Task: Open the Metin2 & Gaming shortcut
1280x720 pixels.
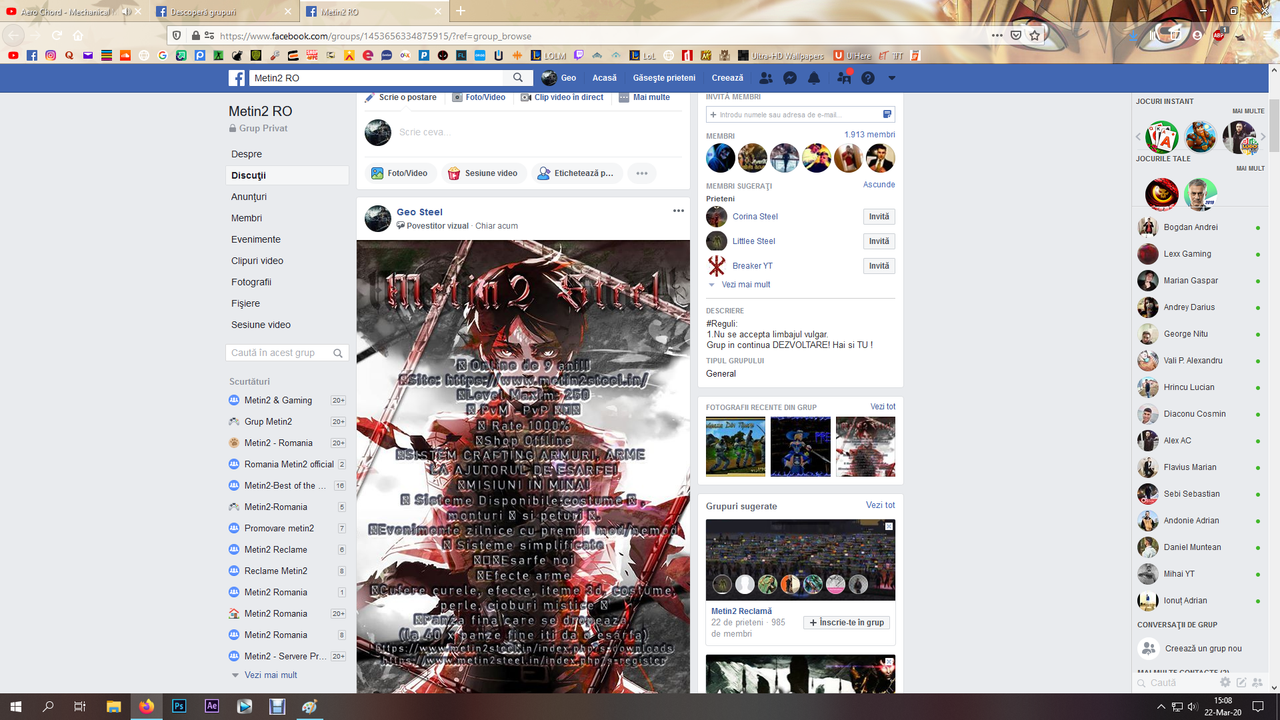Action: pyautogui.click(x=278, y=400)
